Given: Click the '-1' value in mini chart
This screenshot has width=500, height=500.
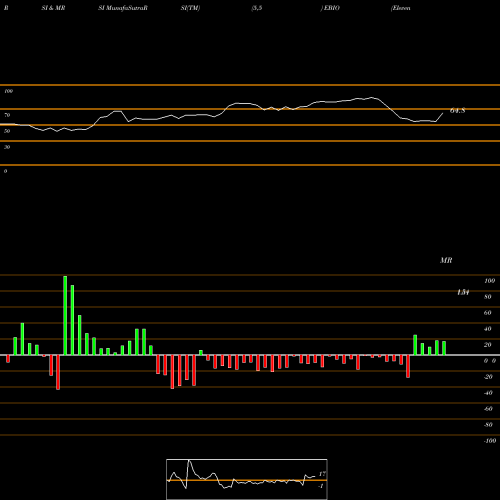Looking at the screenshot, I should pos(321,486).
